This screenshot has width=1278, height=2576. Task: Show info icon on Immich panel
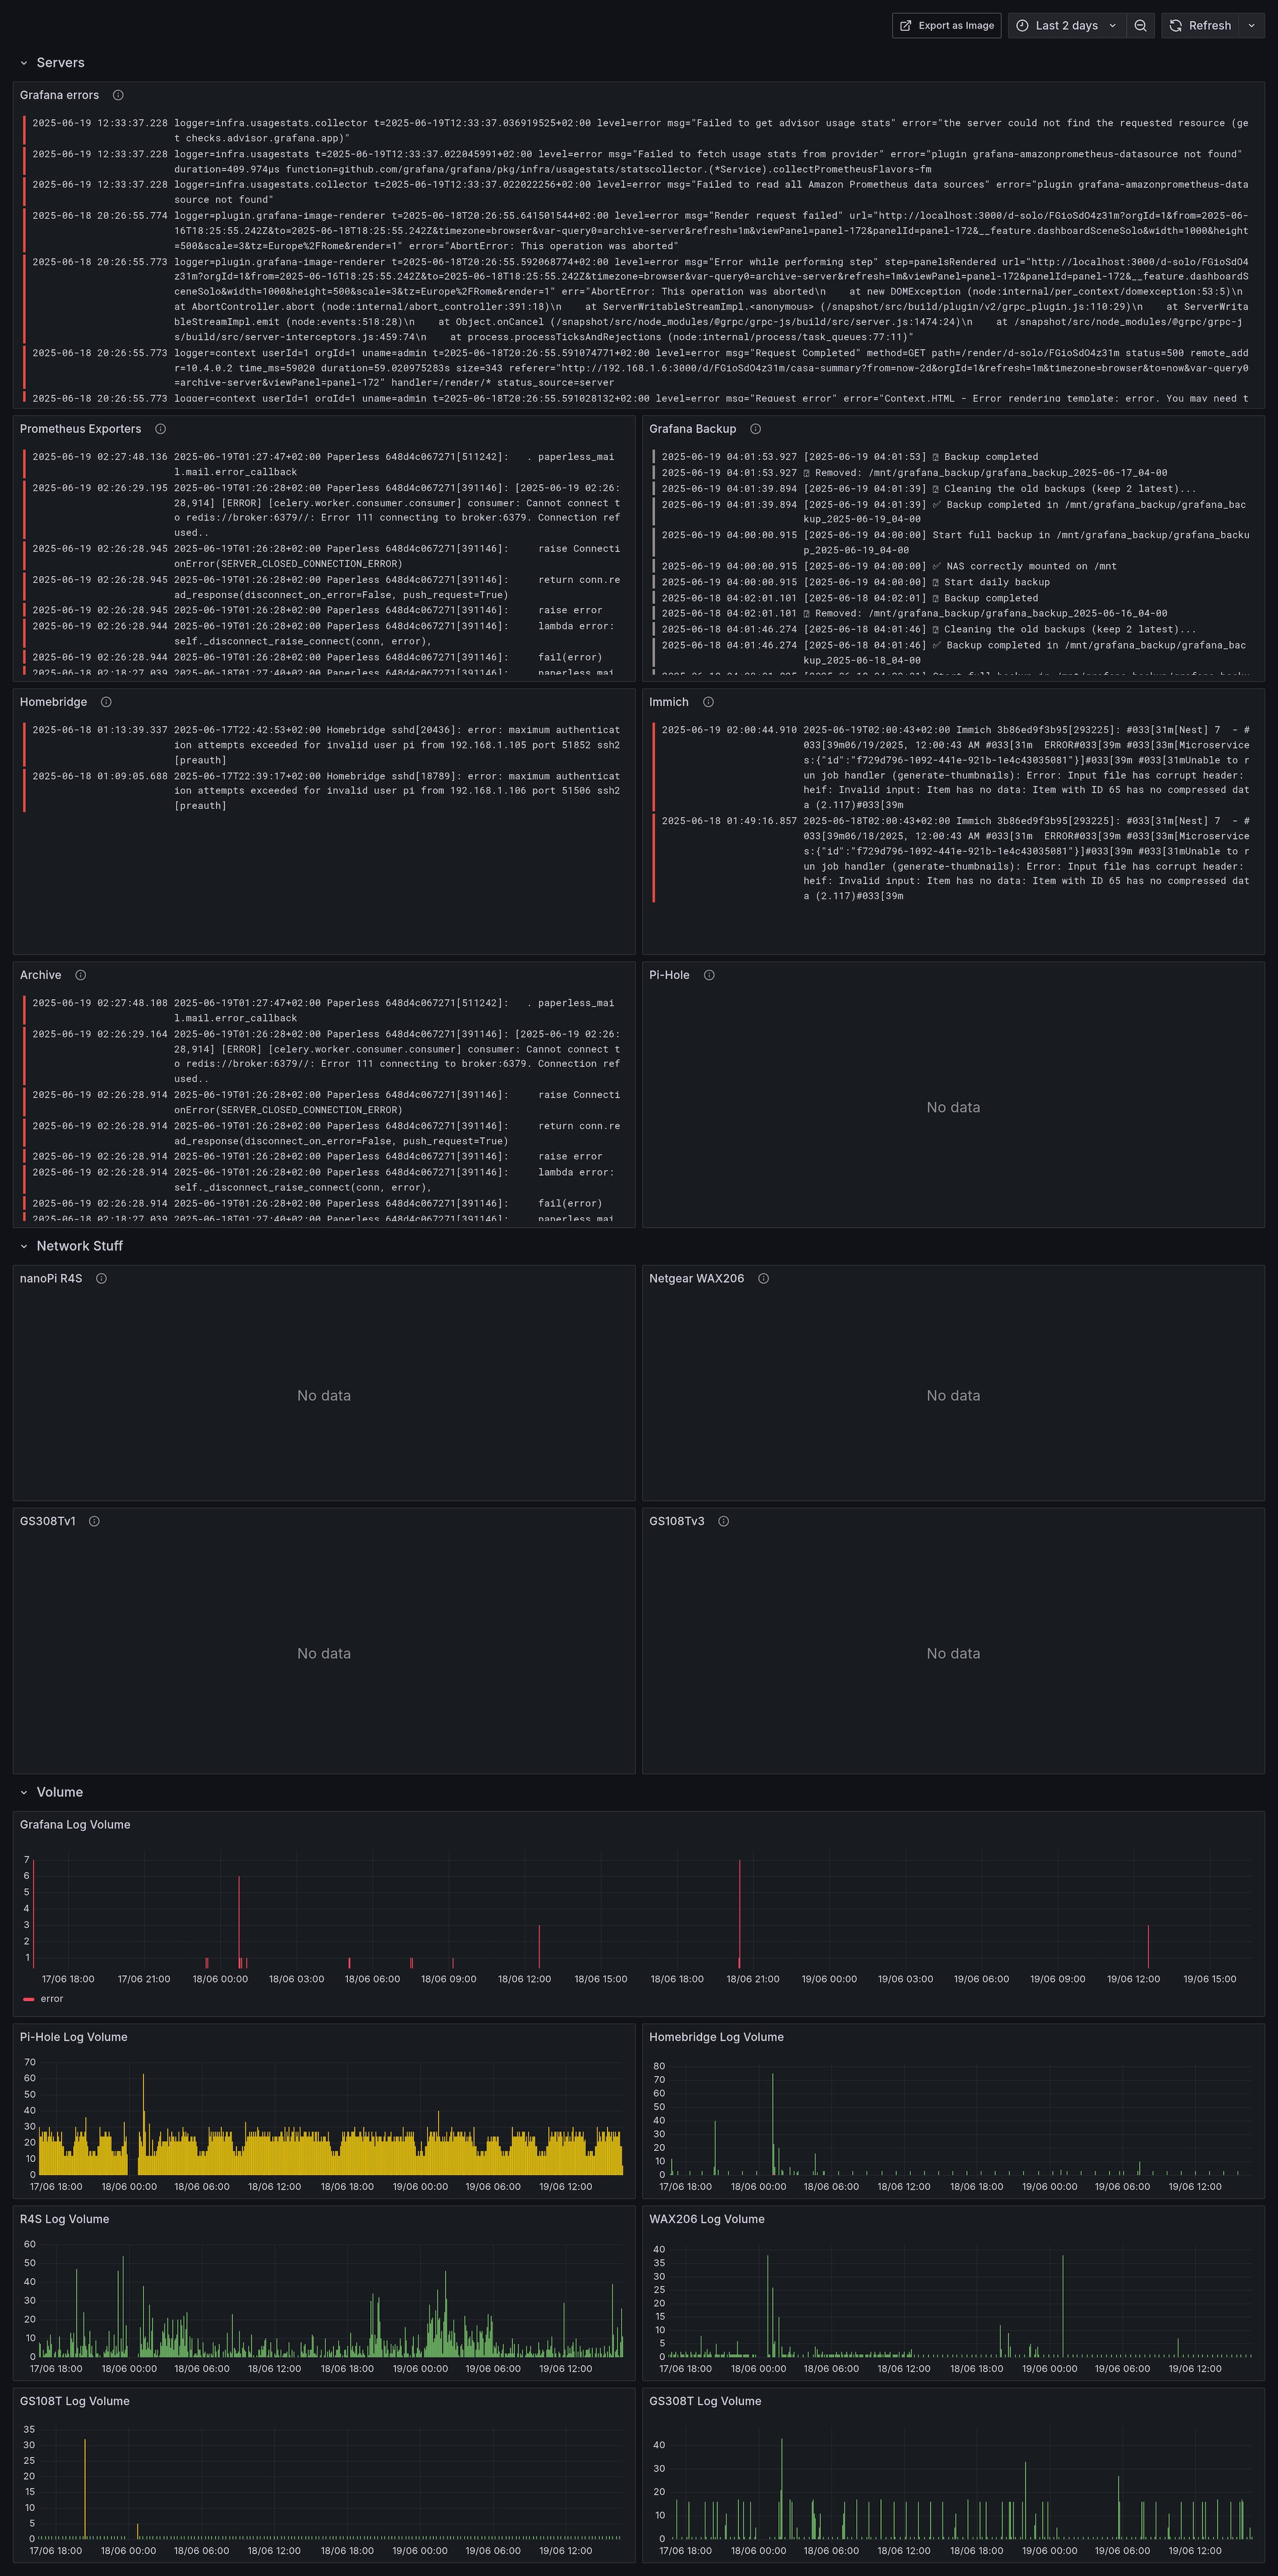point(708,702)
